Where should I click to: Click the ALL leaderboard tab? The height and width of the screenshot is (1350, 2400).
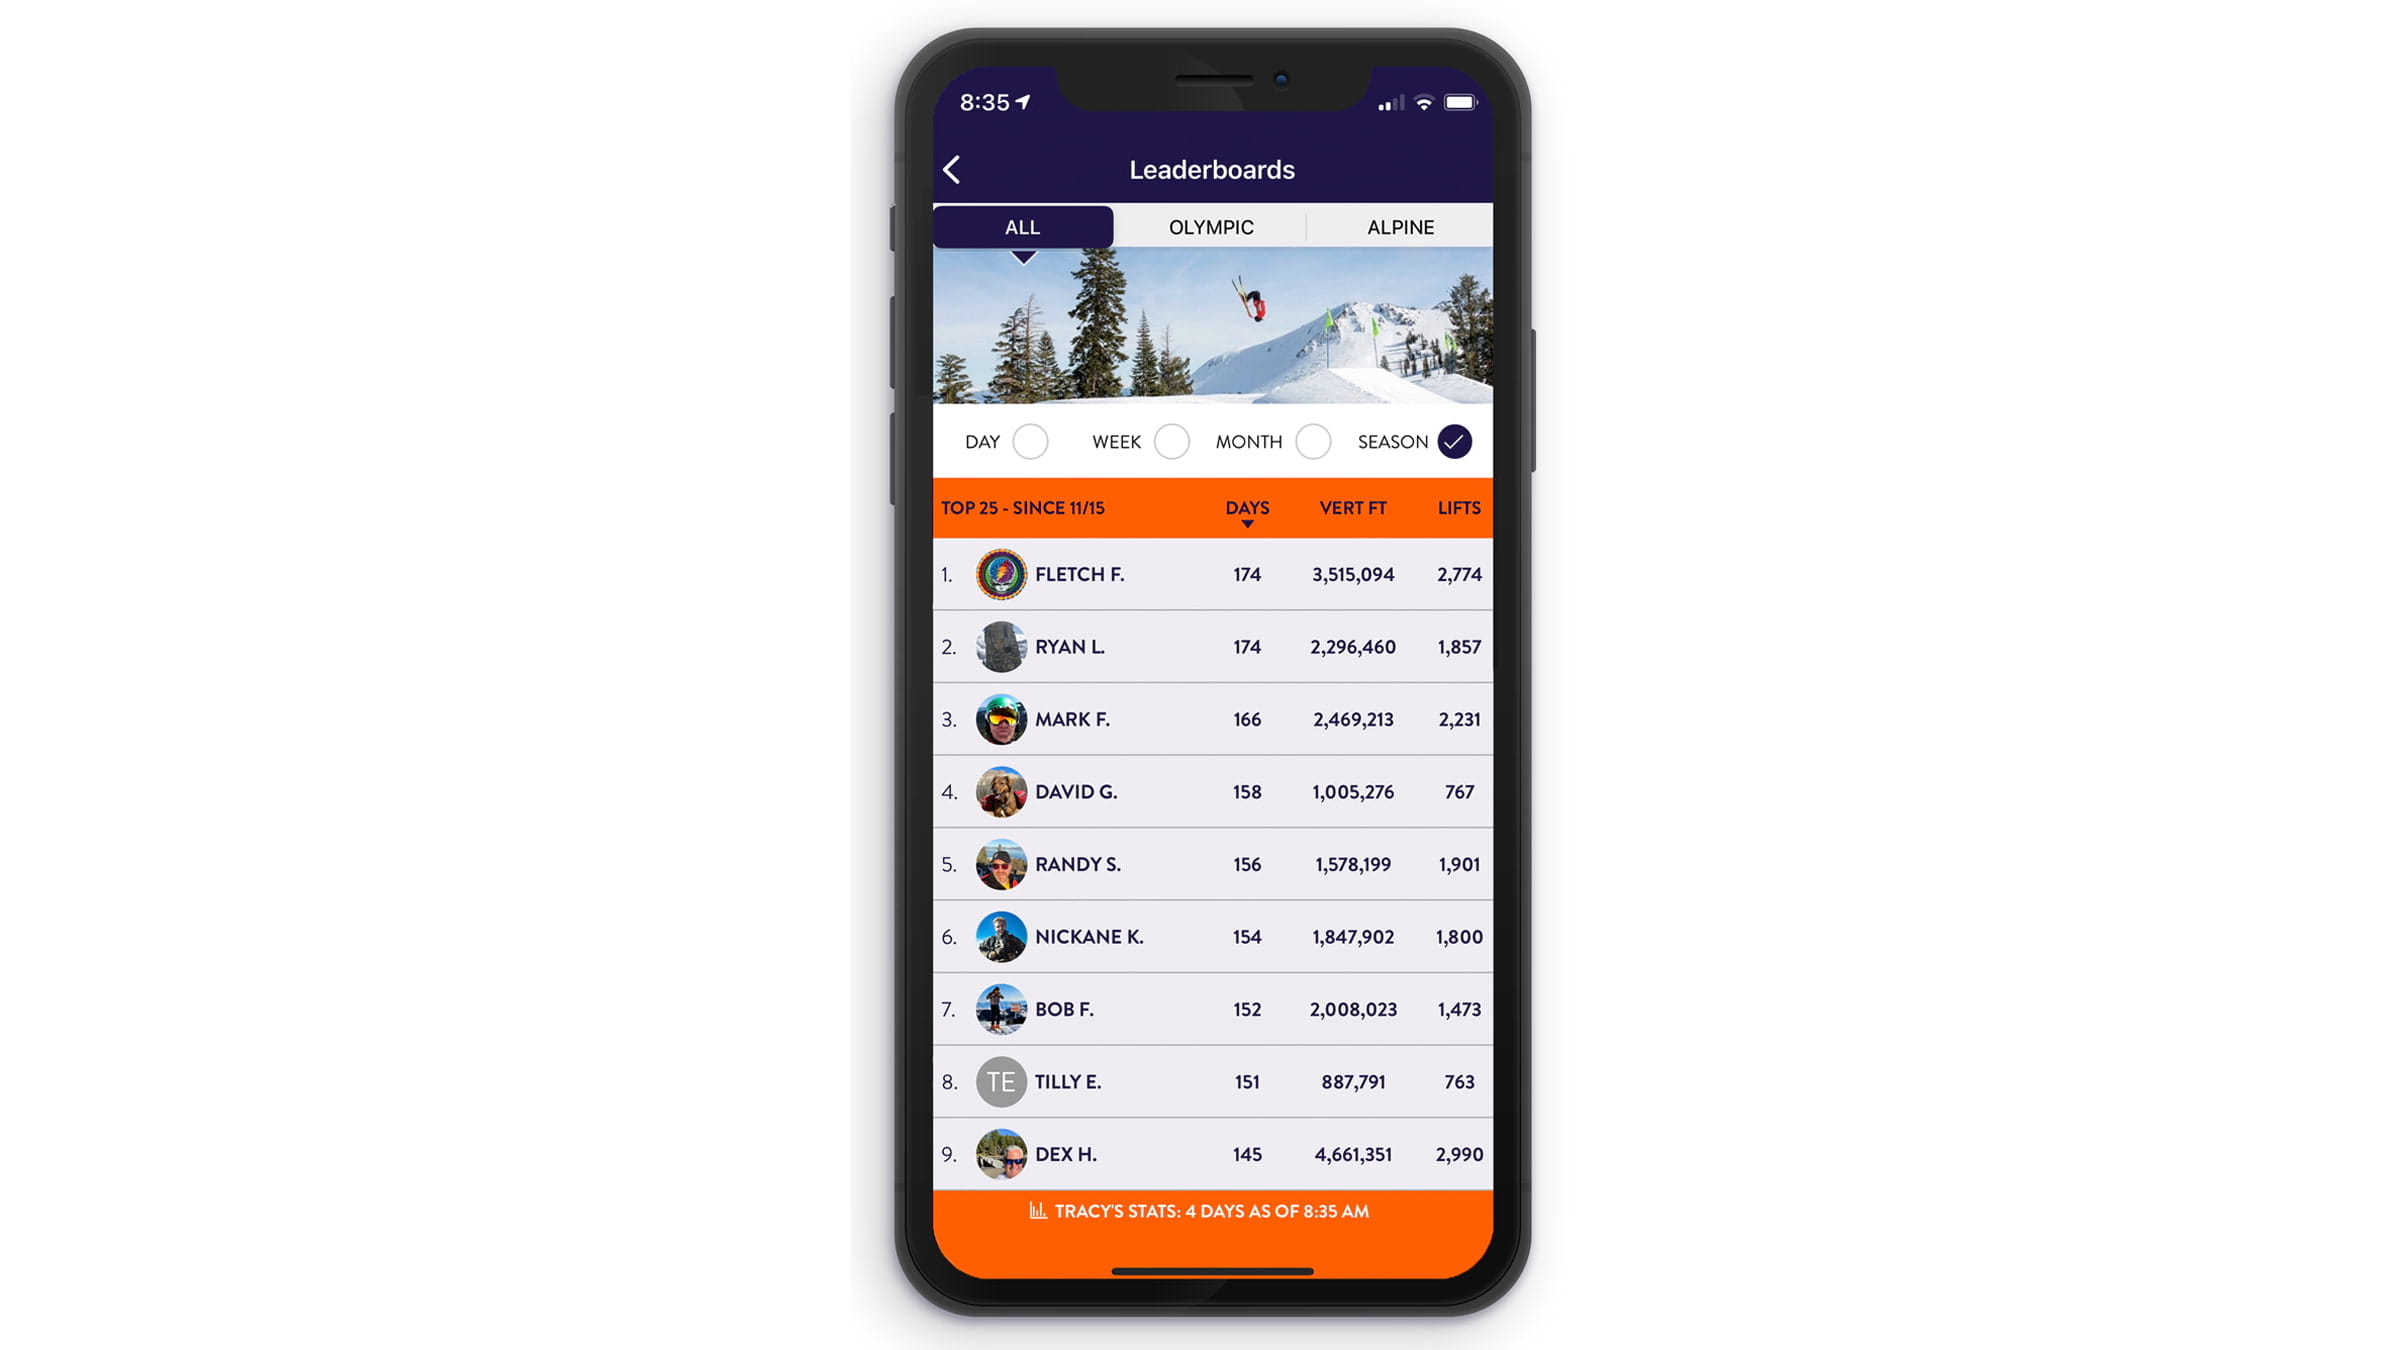tap(1020, 226)
